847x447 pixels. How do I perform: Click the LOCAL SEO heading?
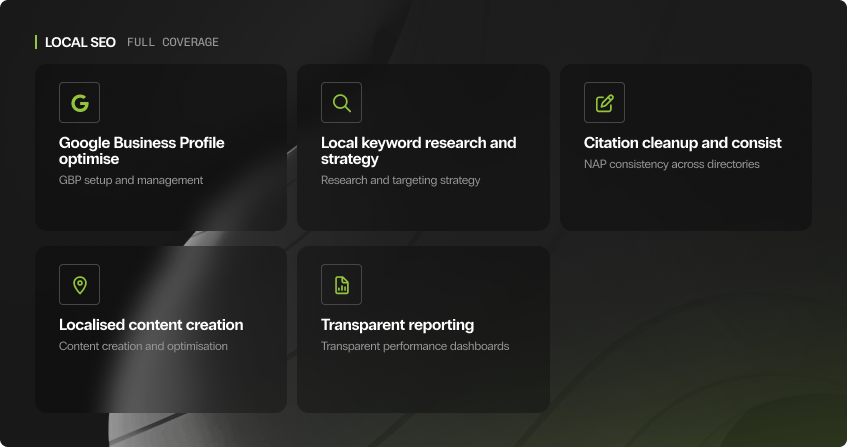(x=80, y=42)
